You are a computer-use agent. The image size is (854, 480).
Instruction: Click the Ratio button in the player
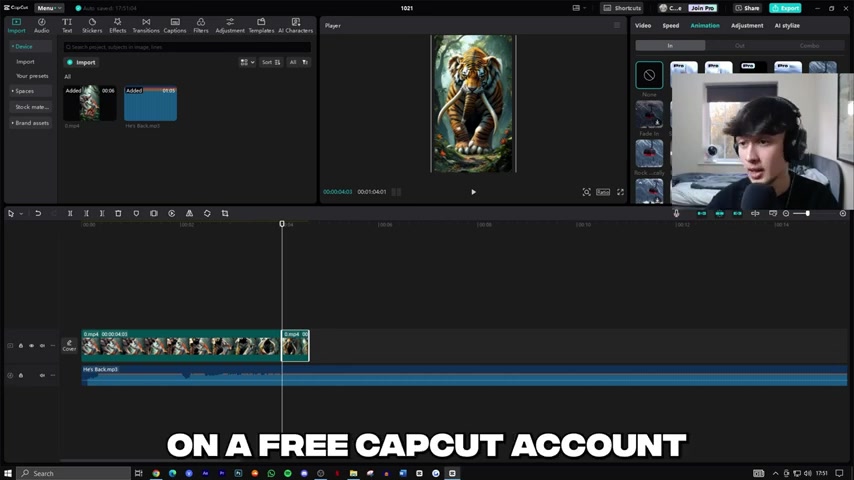tap(603, 192)
